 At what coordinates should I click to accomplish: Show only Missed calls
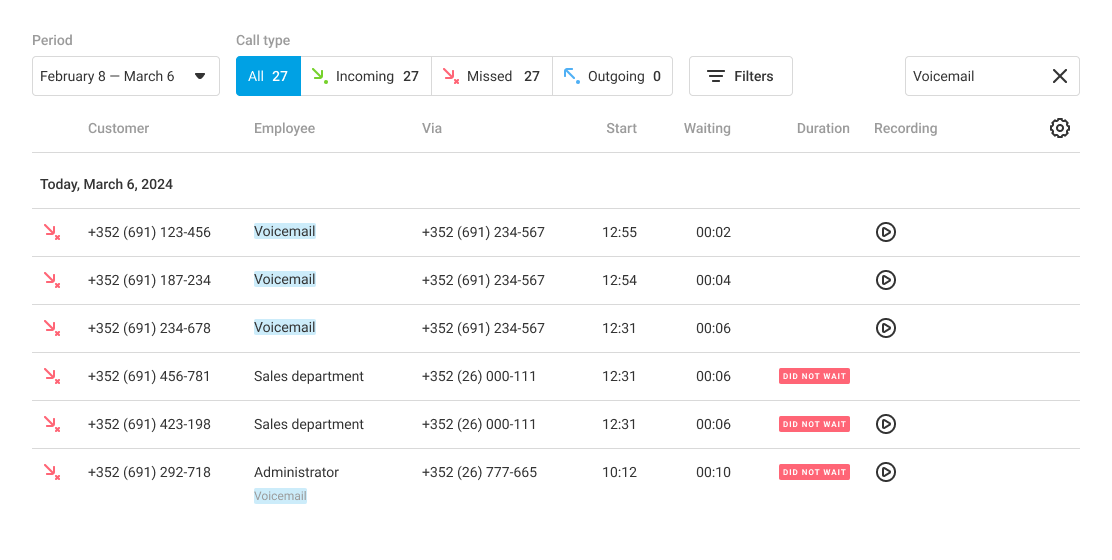492,76
